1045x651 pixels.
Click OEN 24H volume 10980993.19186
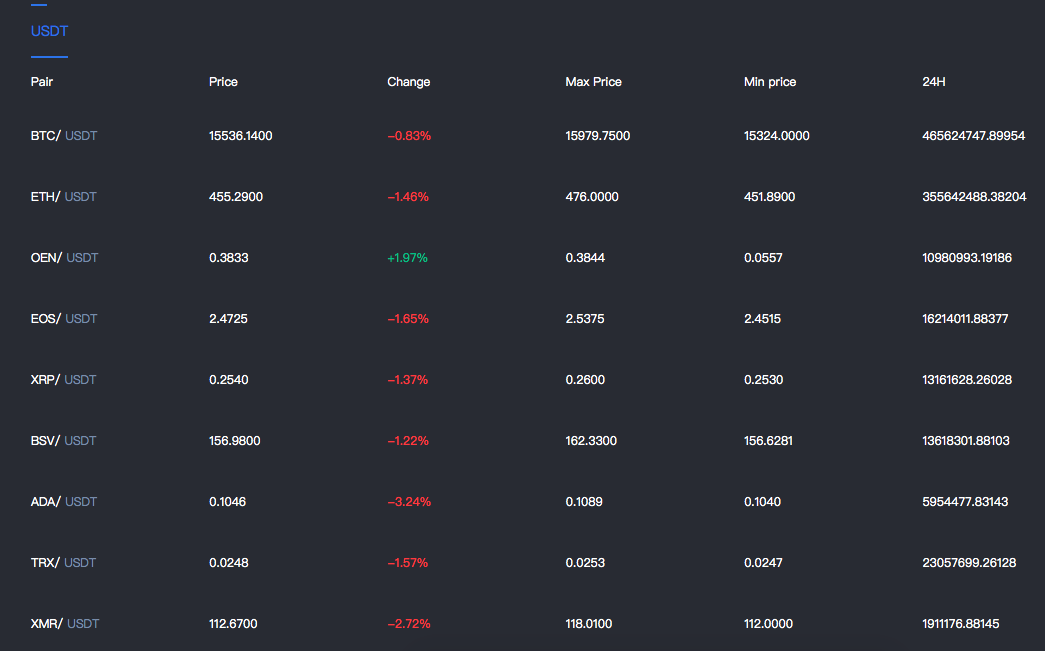tap(967, 258)
